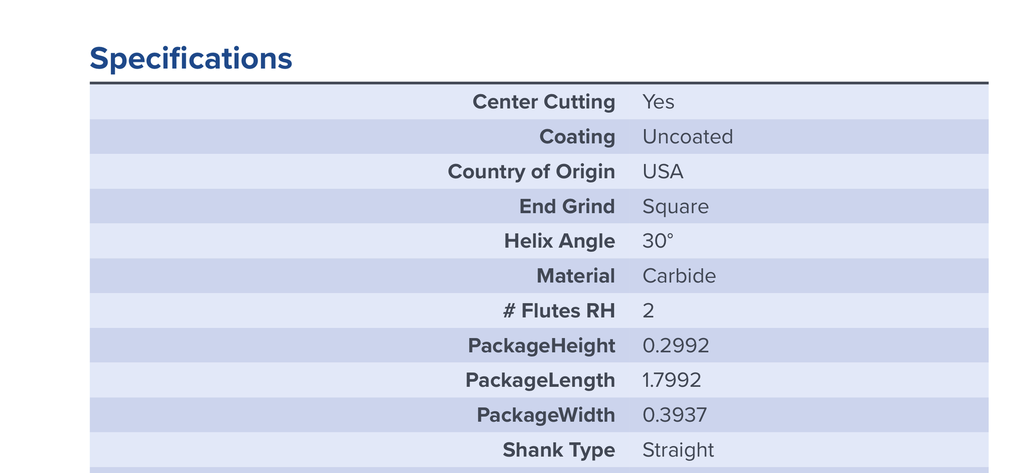Image resolution: width=1024 pixels, height=473 pixels.
Task: Select the PackageLength label
Action: coord(540,380)
